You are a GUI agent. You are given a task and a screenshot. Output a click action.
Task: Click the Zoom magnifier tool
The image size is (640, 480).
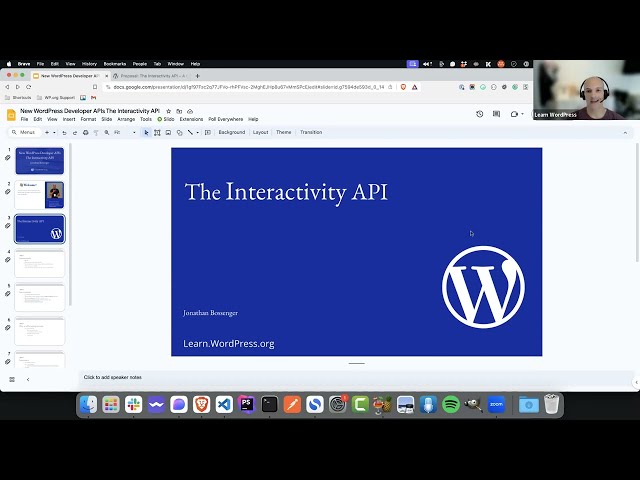107,133
